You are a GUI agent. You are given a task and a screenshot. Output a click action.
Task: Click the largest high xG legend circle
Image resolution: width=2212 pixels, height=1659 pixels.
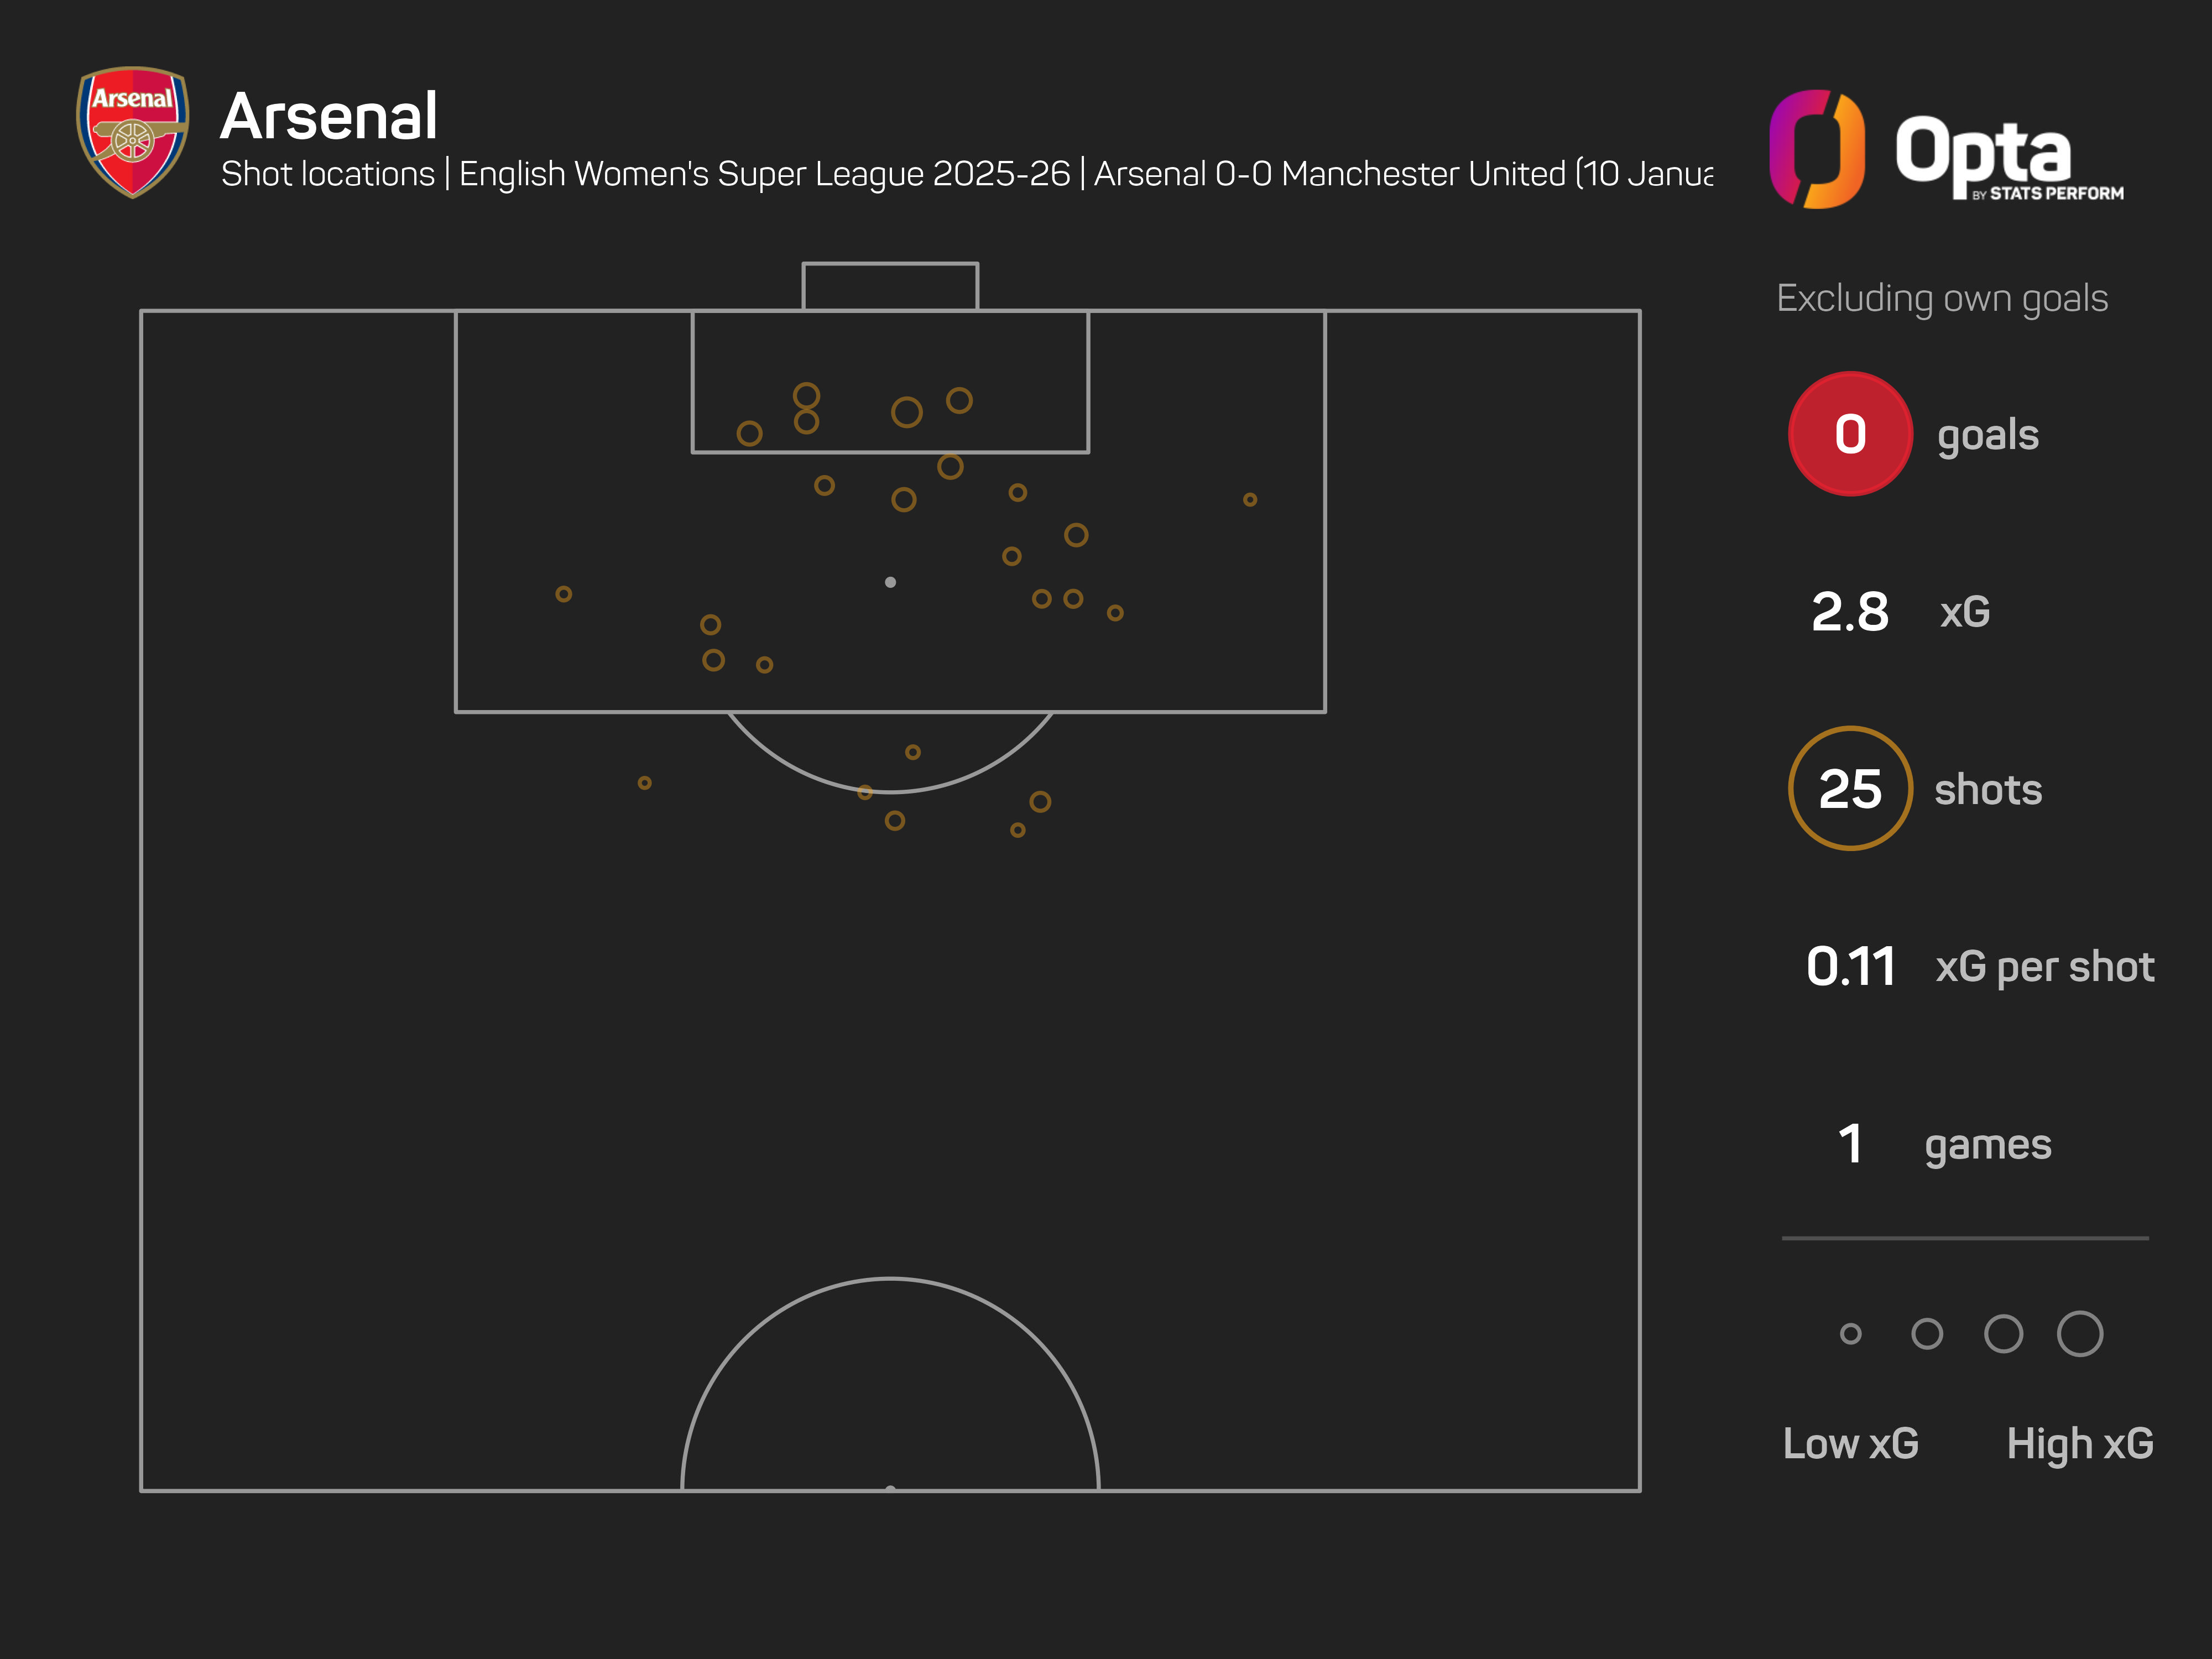point(2080,1334)
